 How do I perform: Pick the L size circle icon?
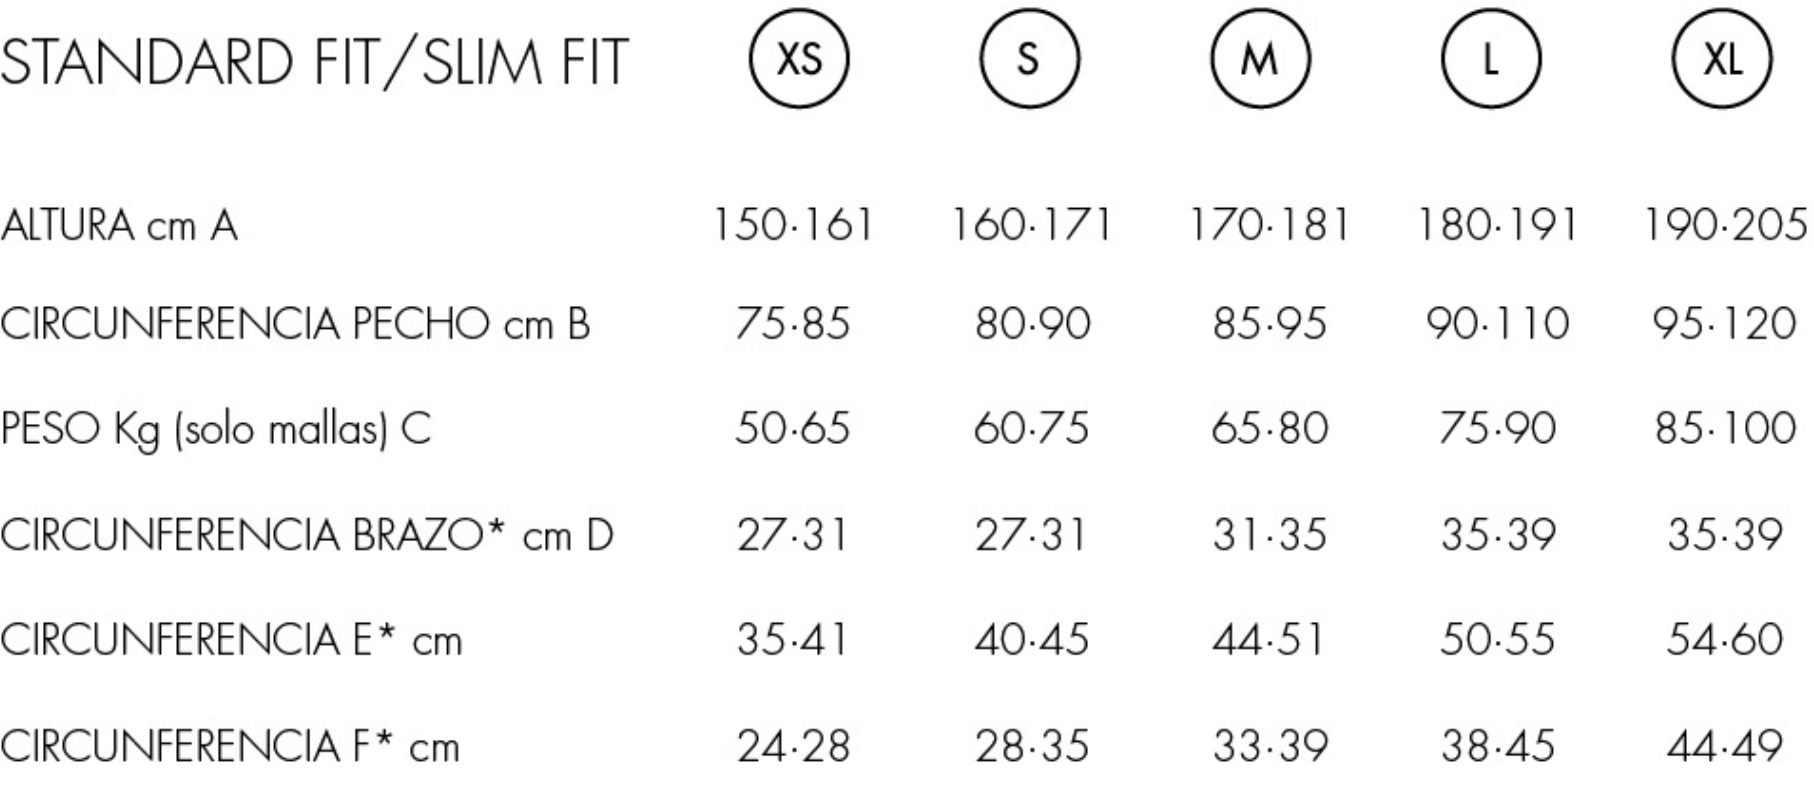1491,60
